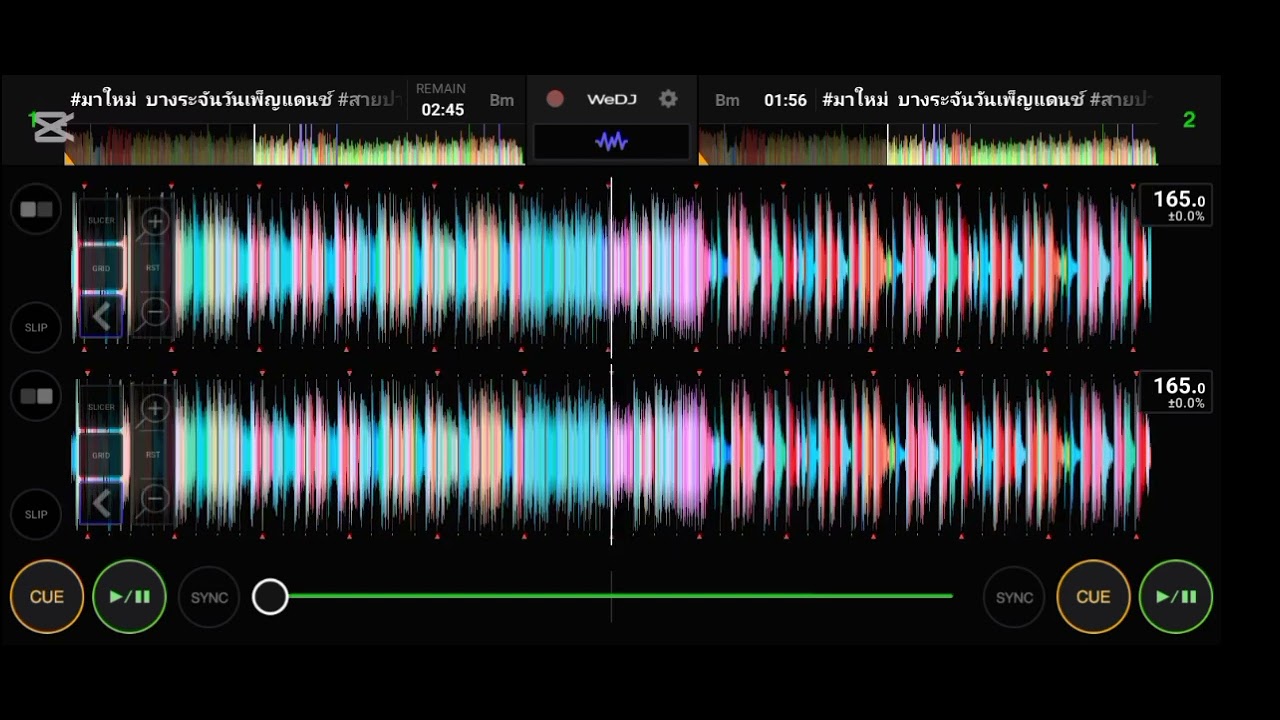Viewport: 1280px width, 720px height.
Task: Click deck 2 key label Bm
Action: coord(727,100)
